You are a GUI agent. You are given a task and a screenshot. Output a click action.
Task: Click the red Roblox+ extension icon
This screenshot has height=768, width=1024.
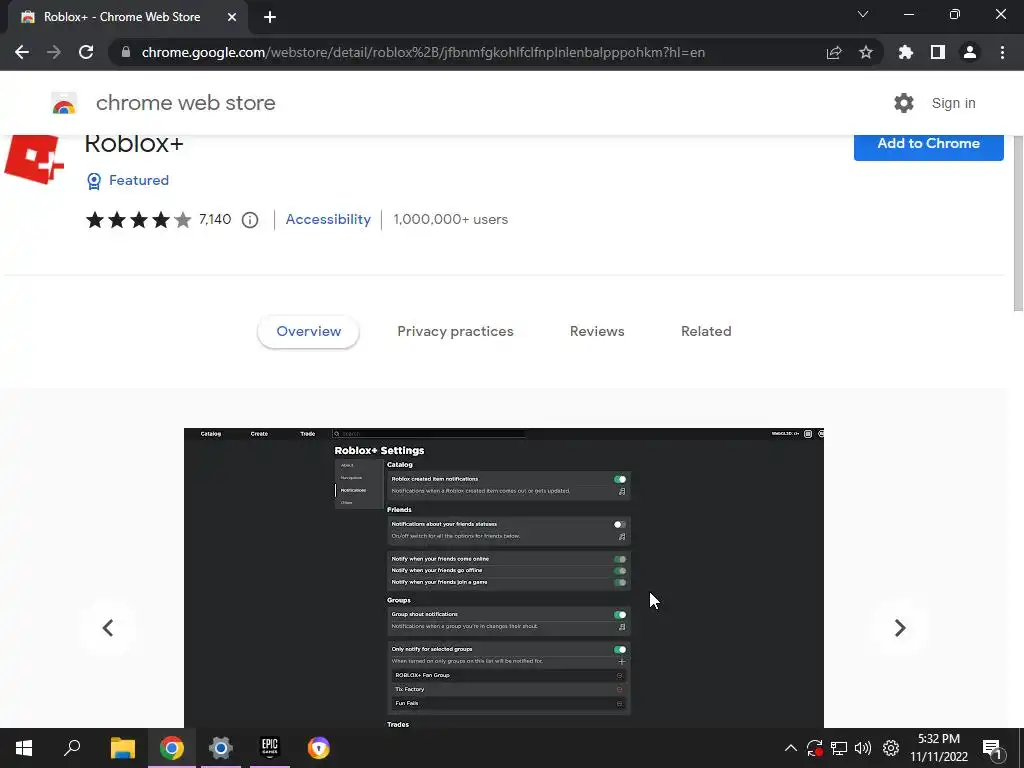point(34,159)
